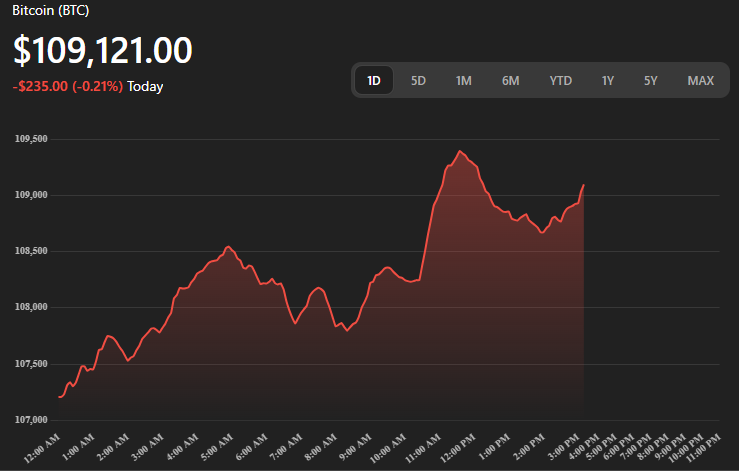739x471 pixels.
Task: Display the MAX price history
Action: (700, 80)
